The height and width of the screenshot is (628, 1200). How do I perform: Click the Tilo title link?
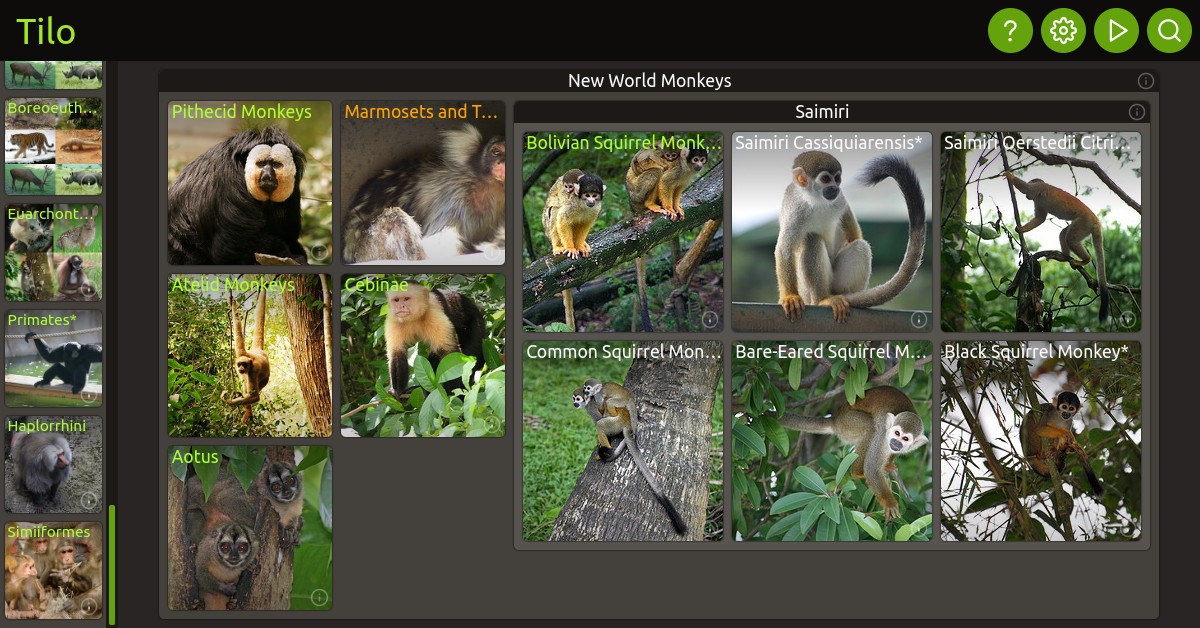point(46,31)
